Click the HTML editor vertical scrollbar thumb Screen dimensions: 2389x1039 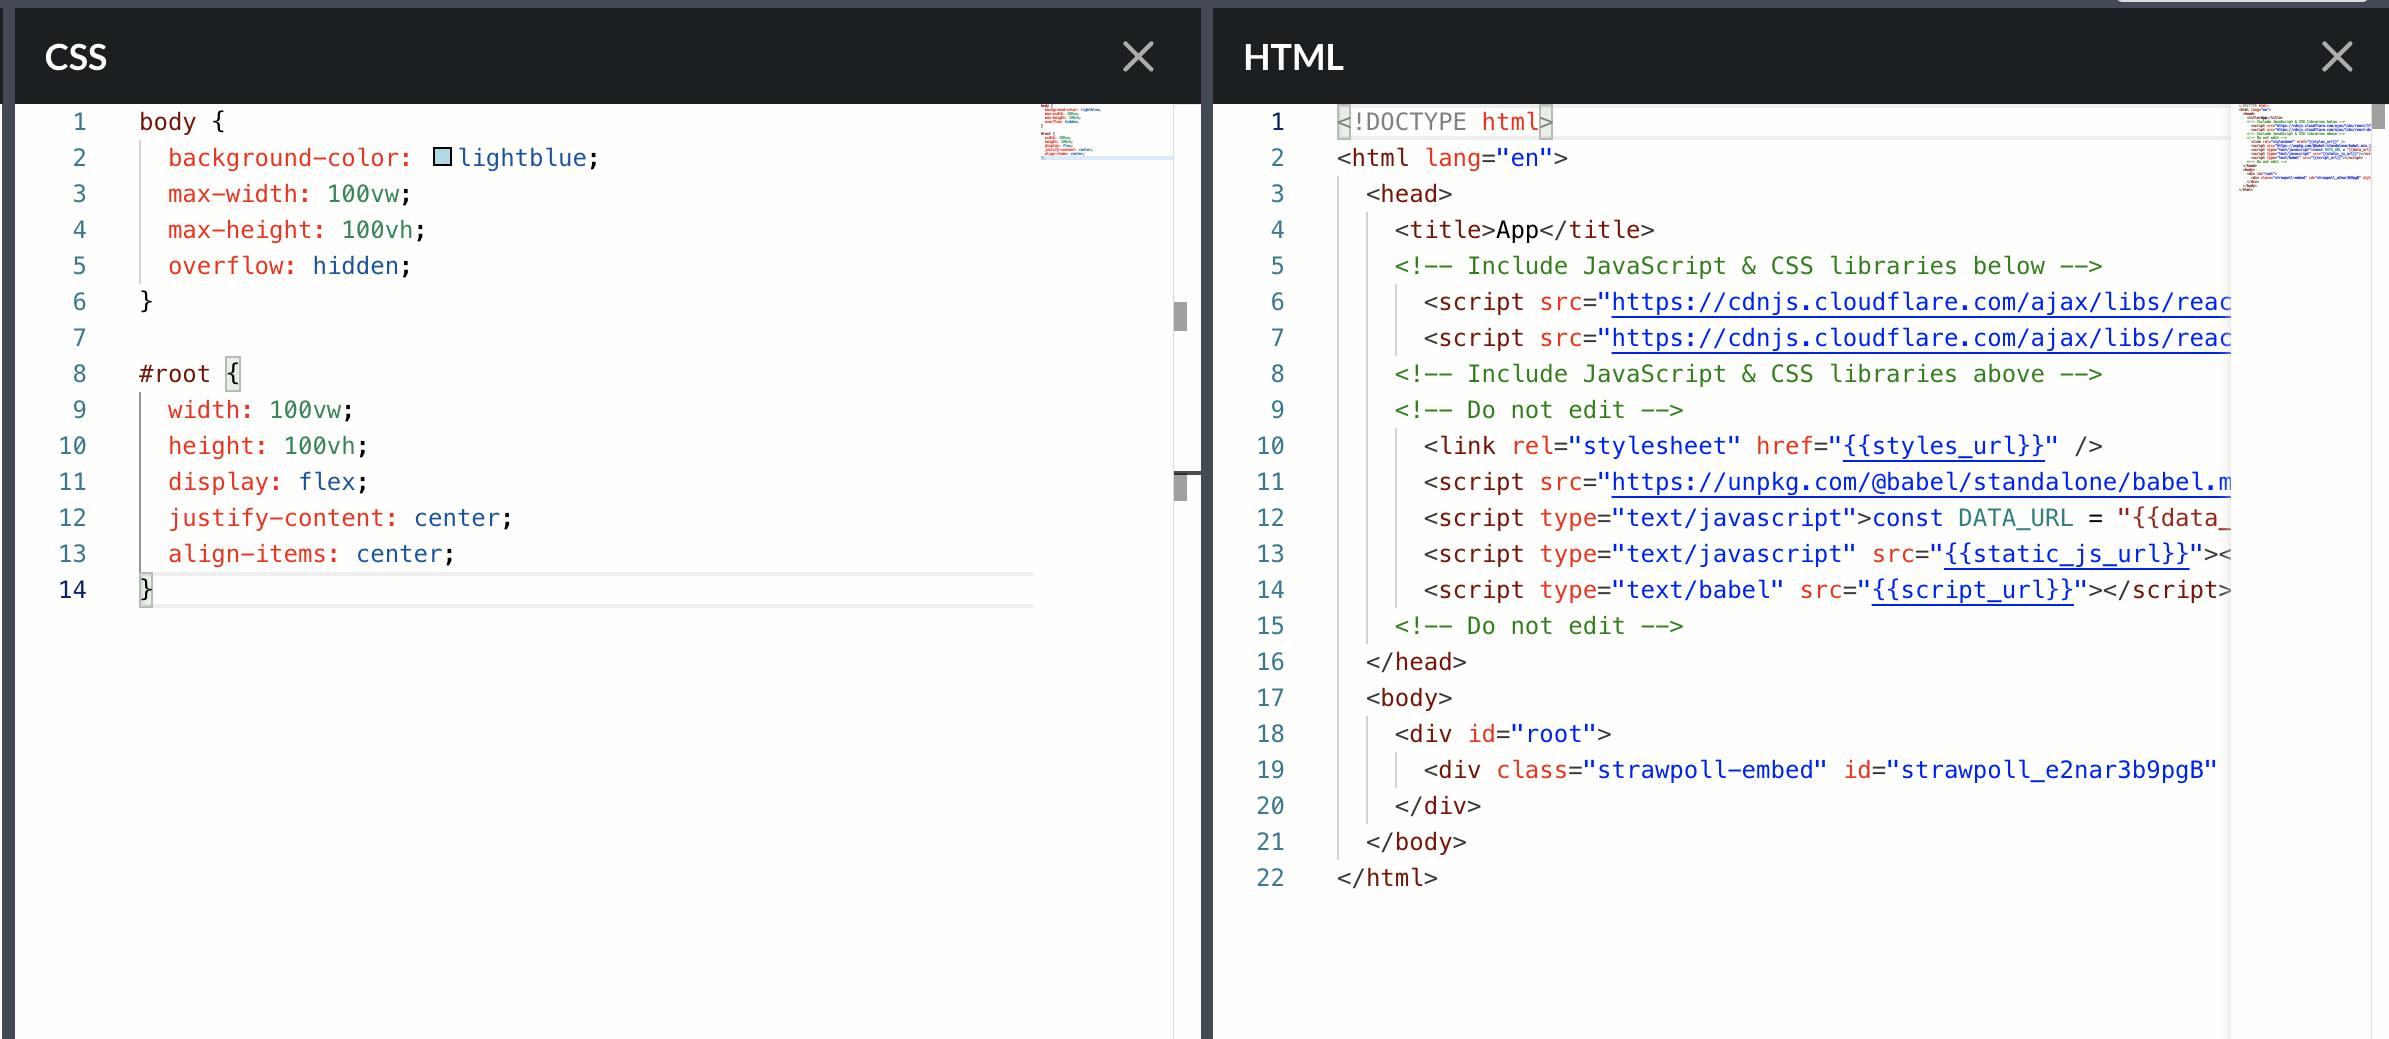pos(2380,116)
